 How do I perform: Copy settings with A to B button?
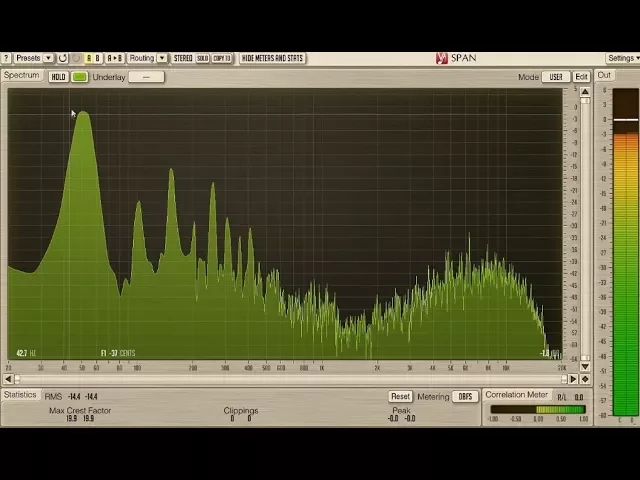[115, 58]
